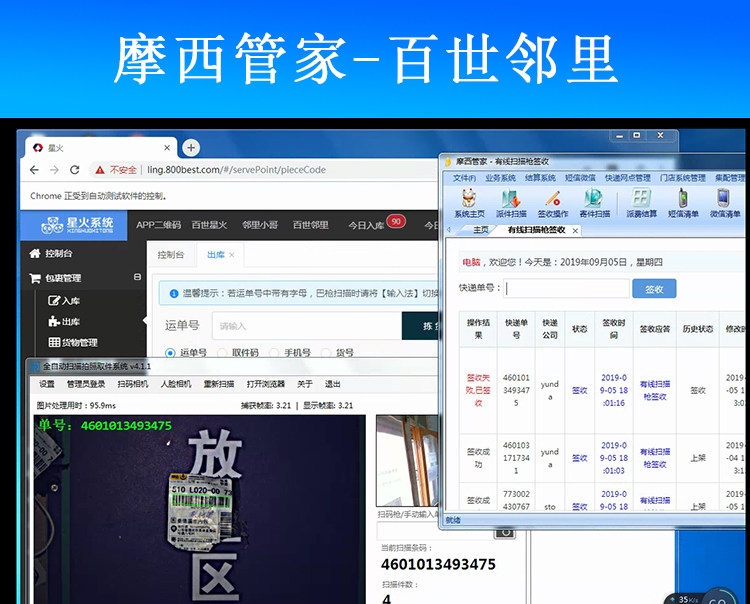Click the blue 签收 button

(654, 288)
